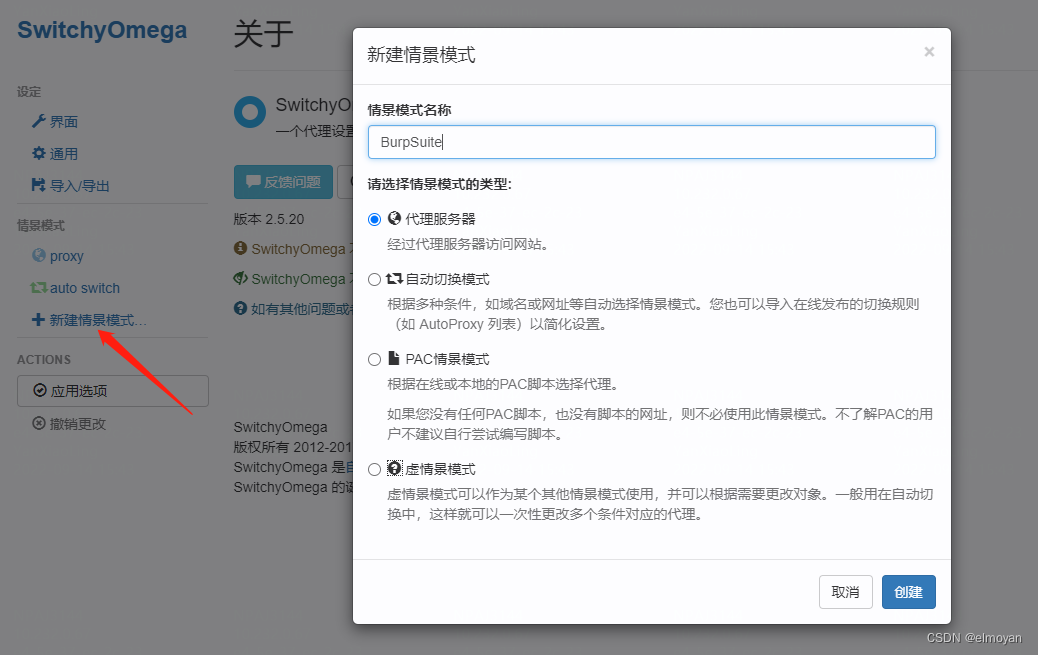Click the 创建 button
The image size is (1038, 655).
pyautogui.click(x=908, y=592)
